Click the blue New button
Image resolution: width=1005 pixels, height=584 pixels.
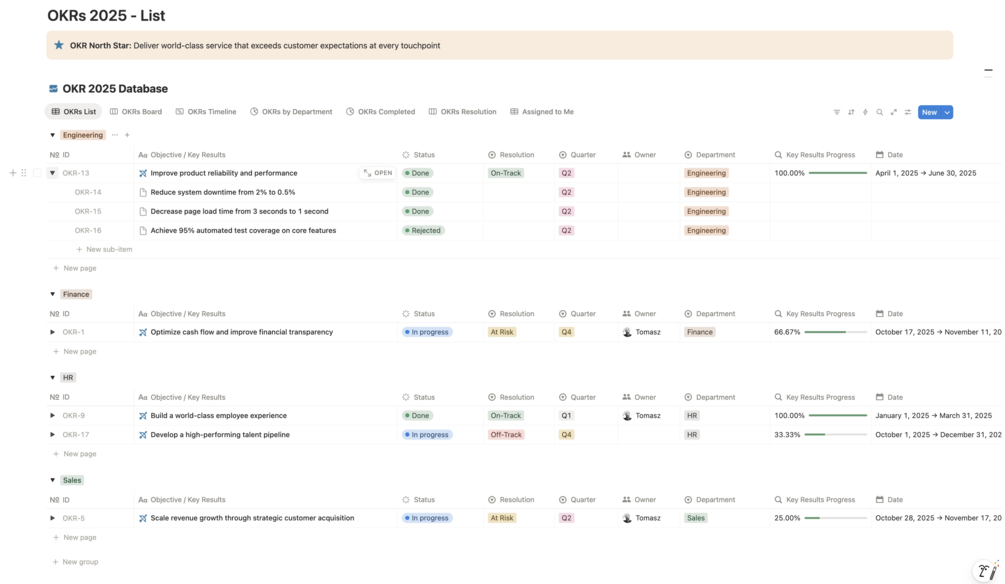(929, 112)
